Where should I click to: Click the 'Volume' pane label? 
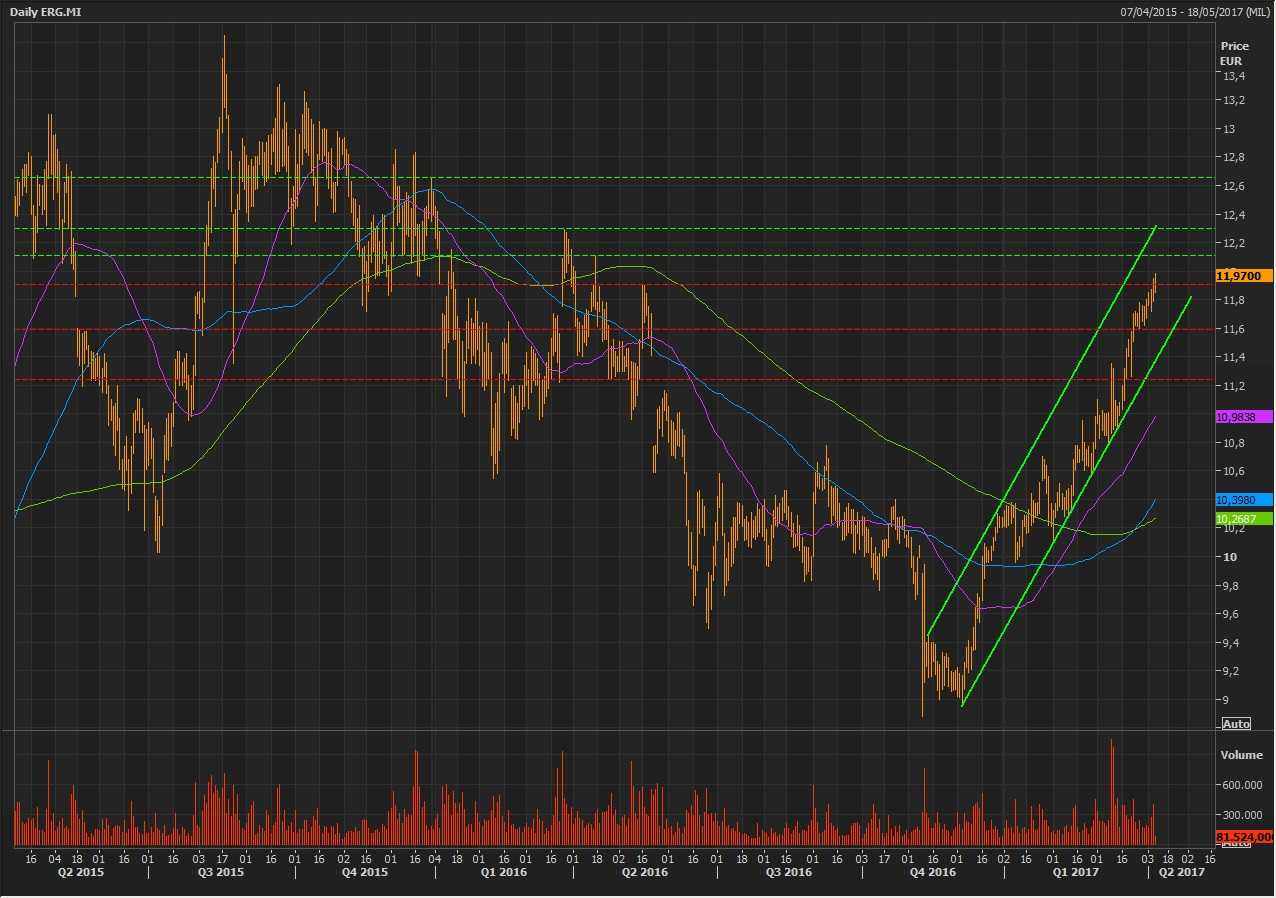point(1241,755)
